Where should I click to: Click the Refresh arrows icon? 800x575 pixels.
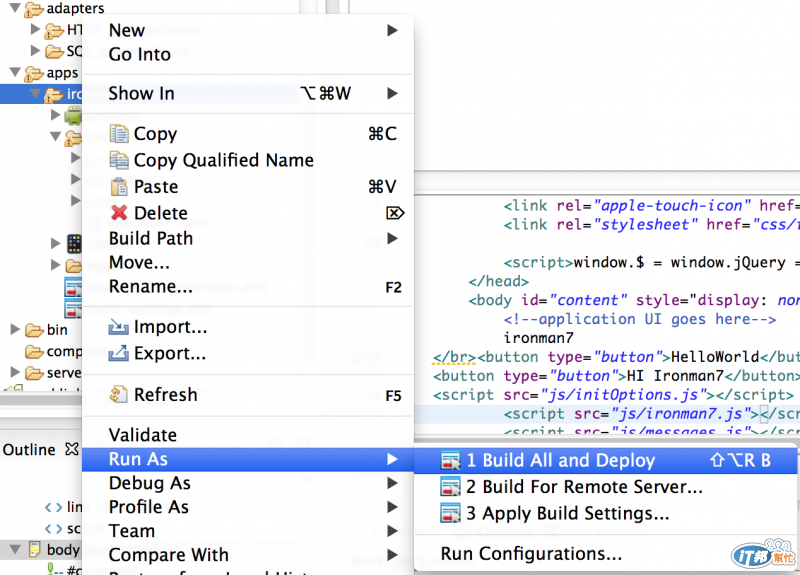pos(118,394)
